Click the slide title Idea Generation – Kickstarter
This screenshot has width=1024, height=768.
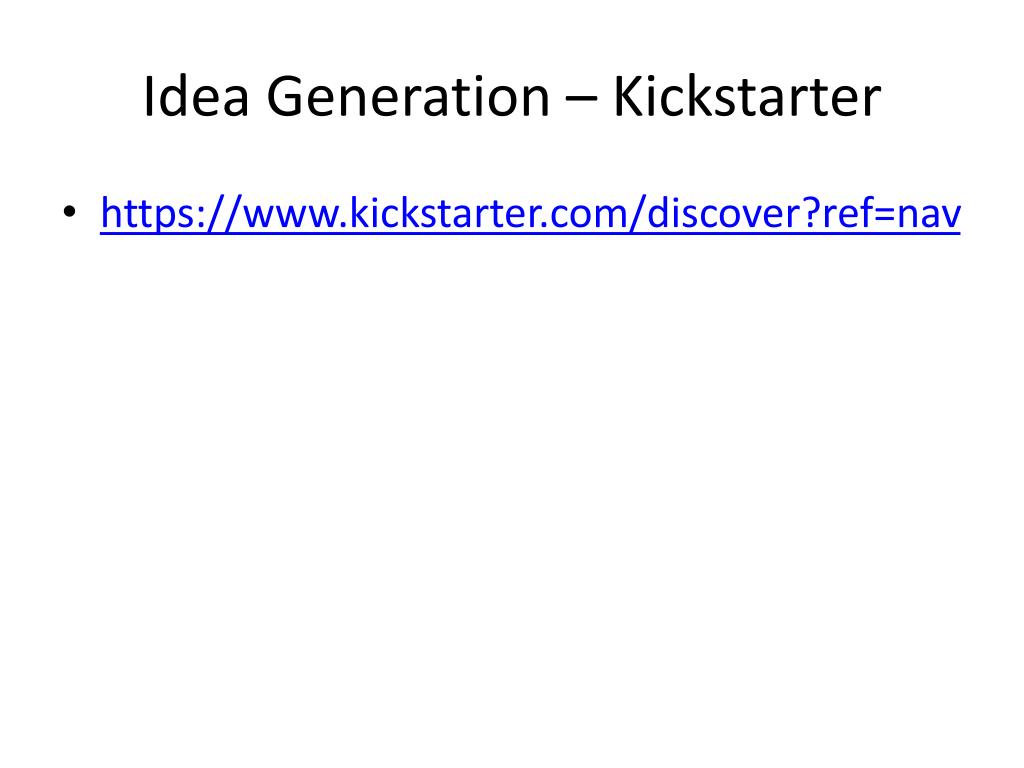click(512, 97)
